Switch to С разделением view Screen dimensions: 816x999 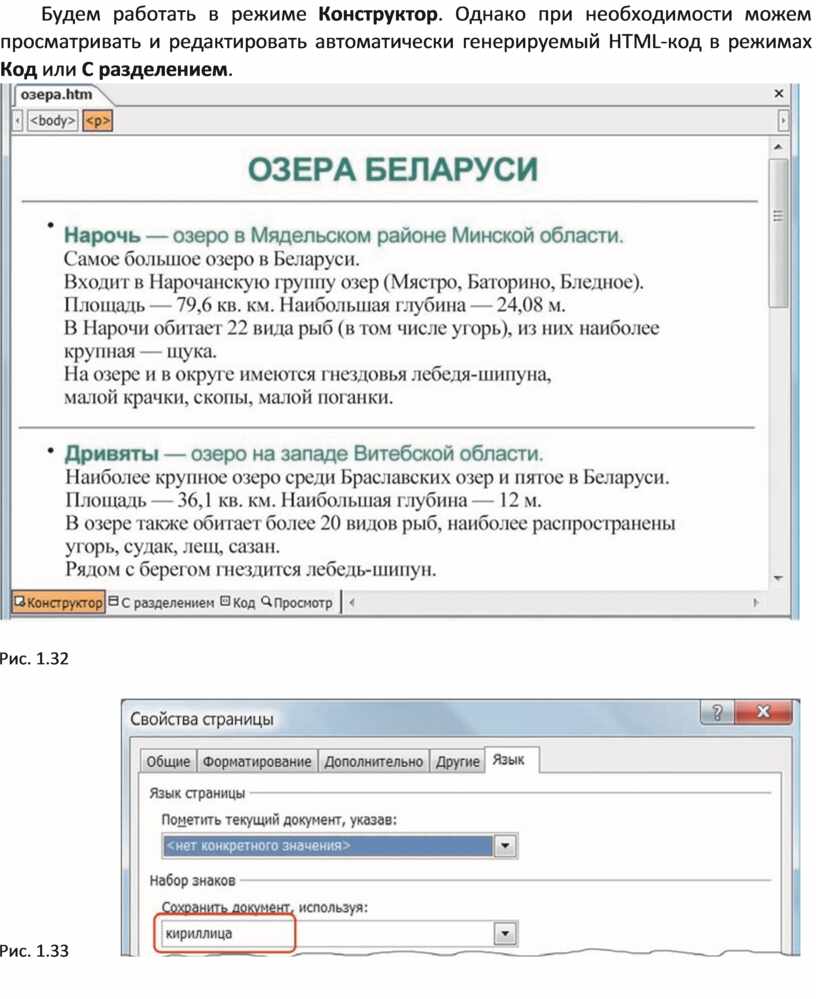[161, 602]
